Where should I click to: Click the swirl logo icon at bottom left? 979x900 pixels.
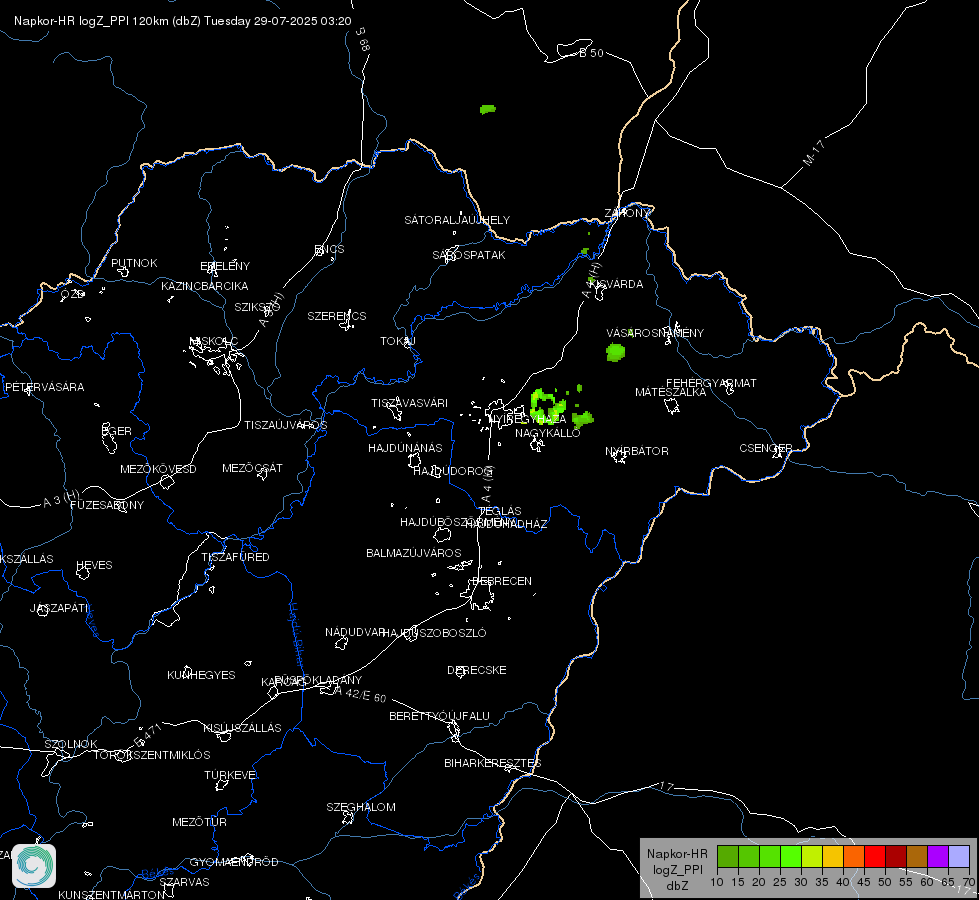[x=34, y=866]
